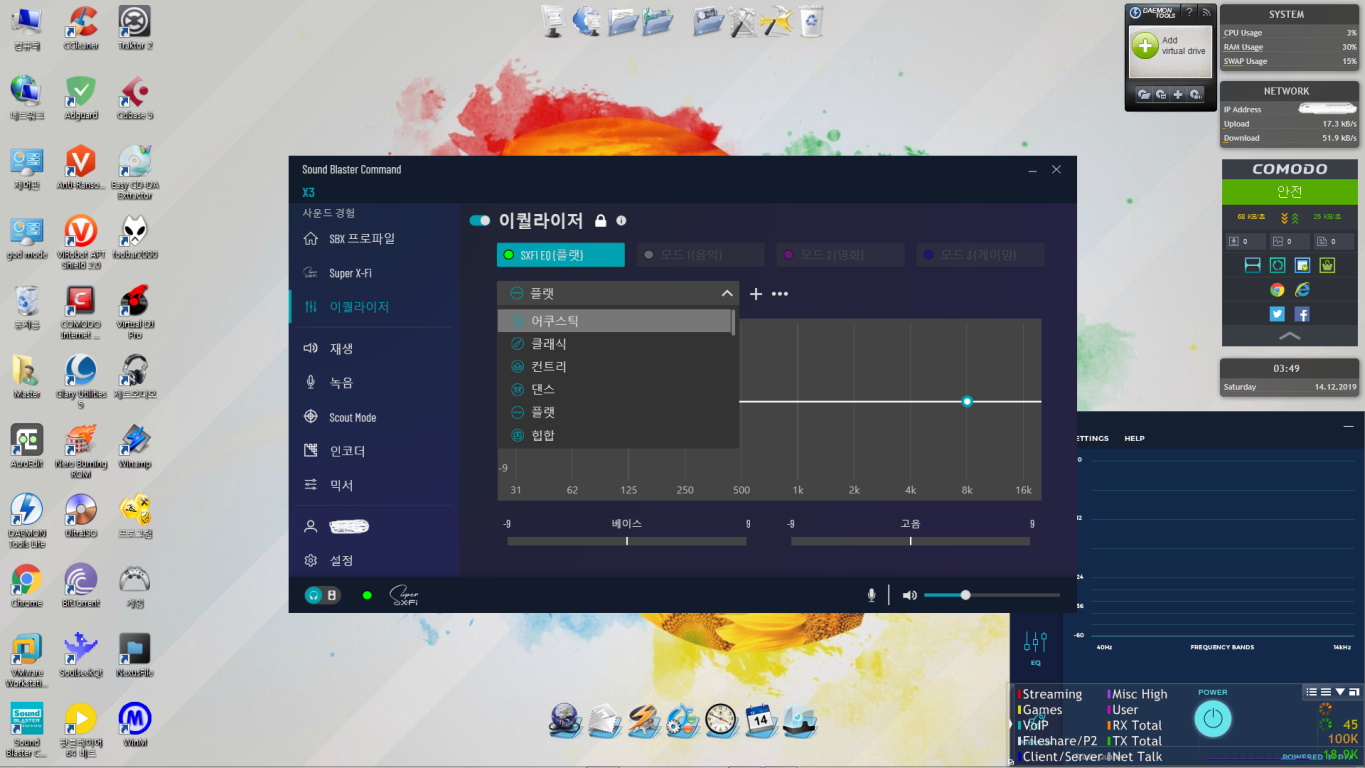
Task: Choose the 댄스 preset
Action: tap(614, 389)
